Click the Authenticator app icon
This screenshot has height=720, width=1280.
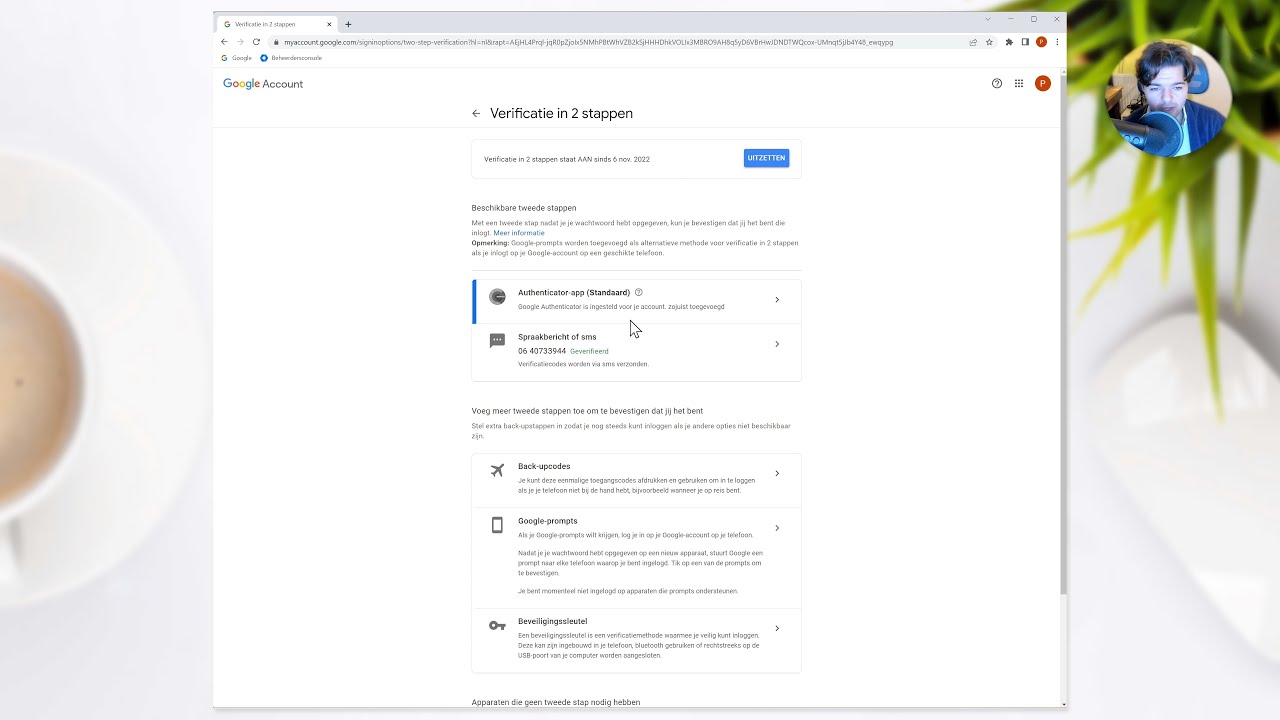497,297
